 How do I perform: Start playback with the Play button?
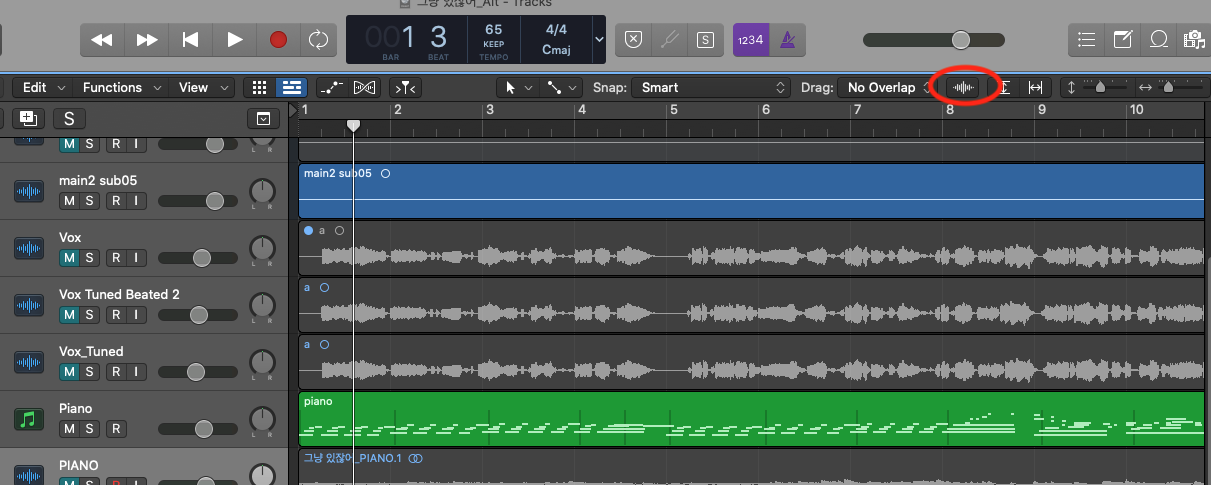235,40
